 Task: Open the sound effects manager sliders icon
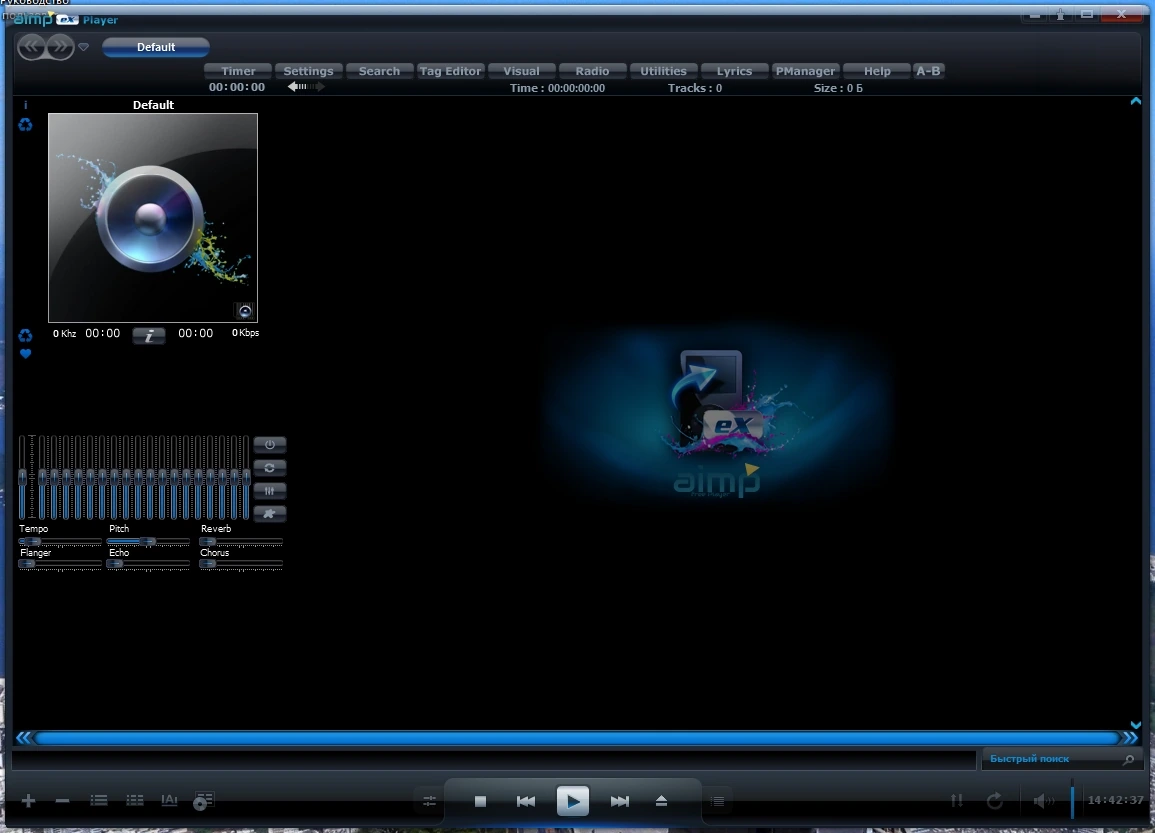tap(429, 801)
